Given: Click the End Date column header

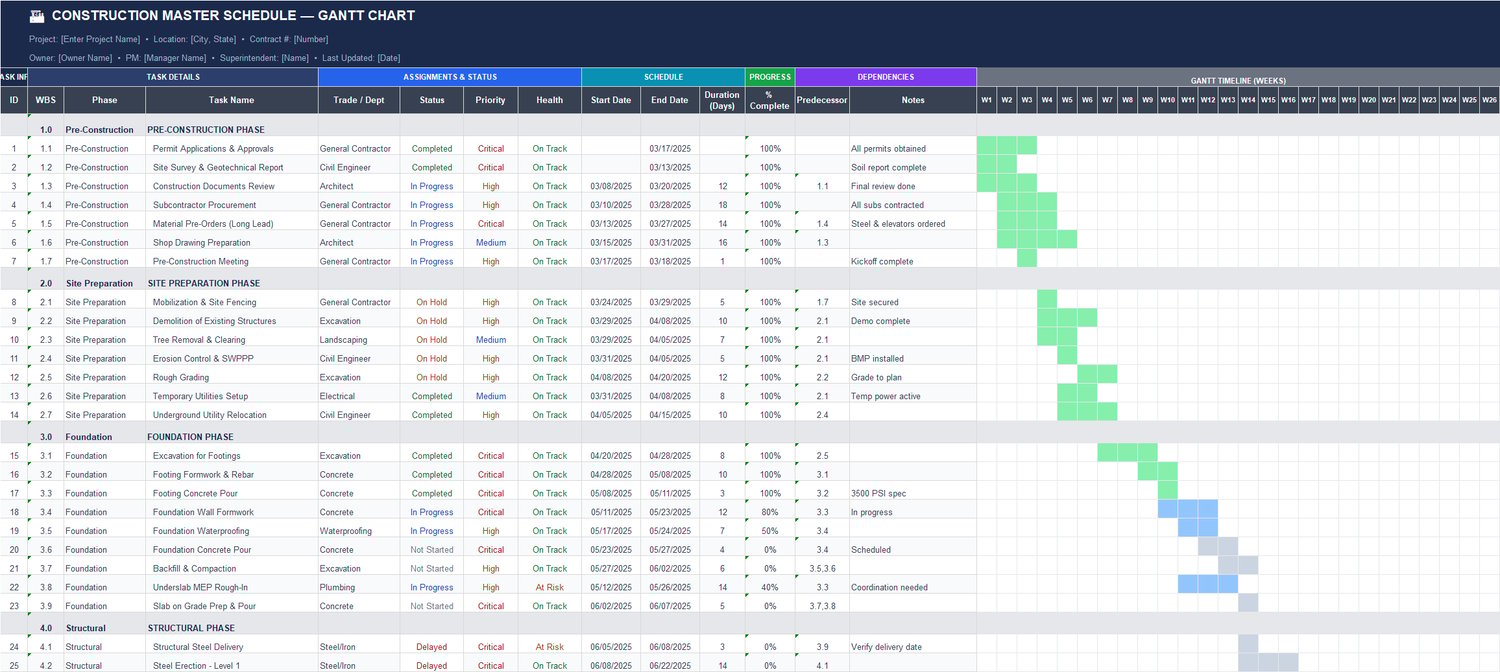Looking at the screenshot, I should click(670, 100).
